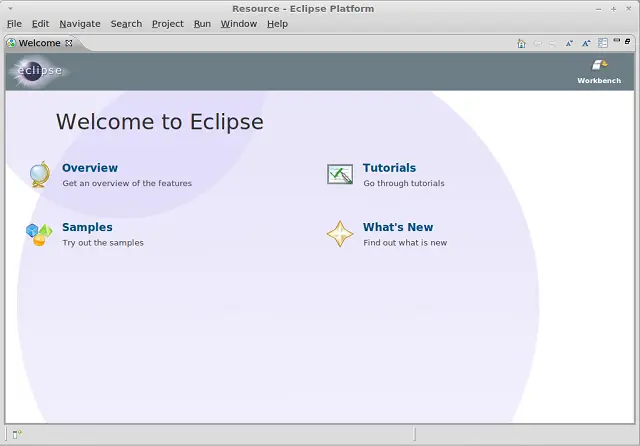Screen dimensions: 640x446
Task: Open the Samples link
Action: tap(87, 227)
